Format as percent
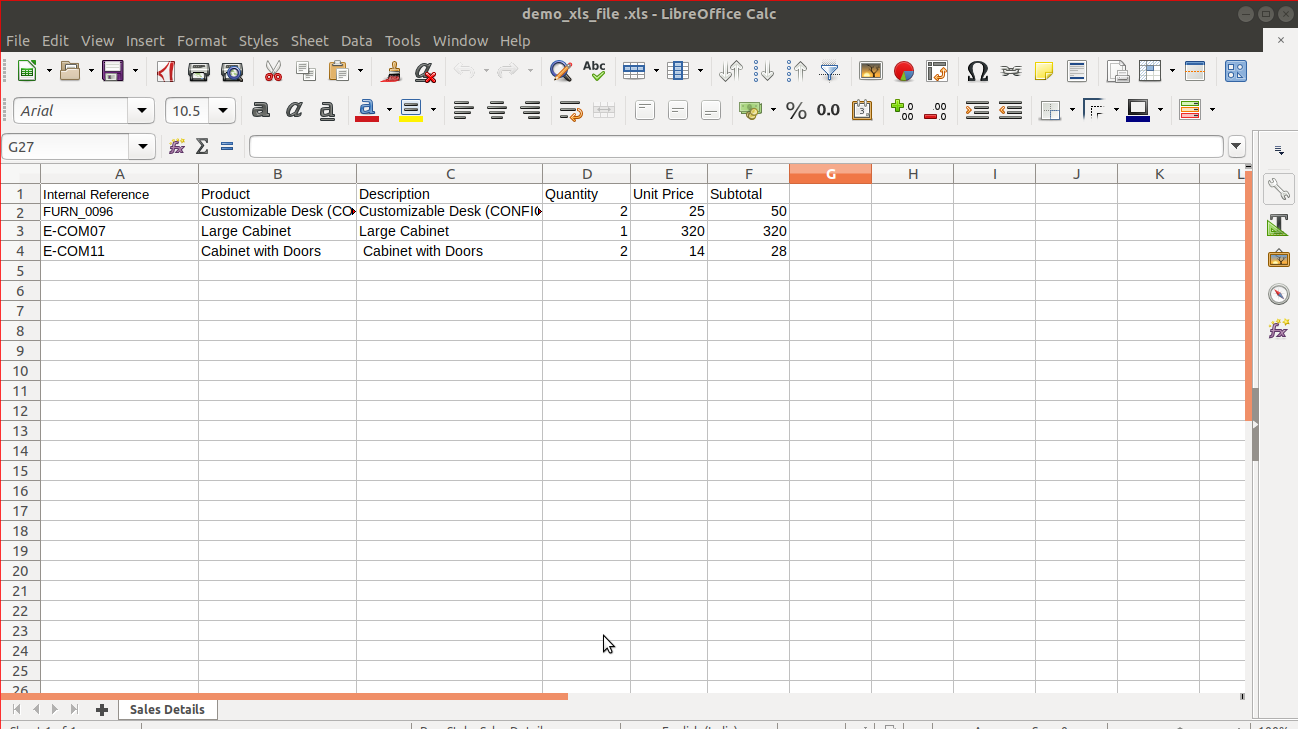Screen dimensions: 1298x729 coord(796,110)
